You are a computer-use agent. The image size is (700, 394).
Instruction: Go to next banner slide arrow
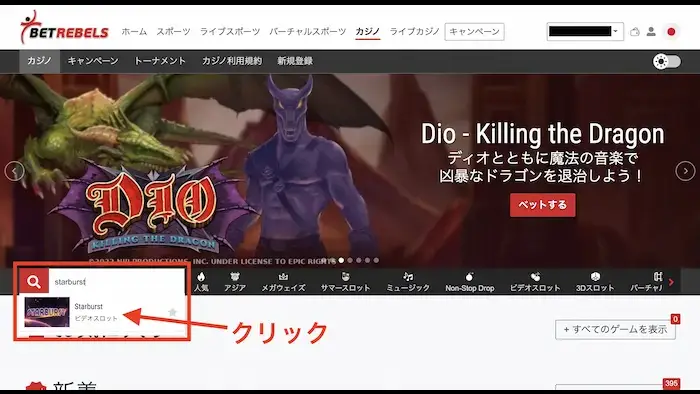pyautogui.click(x=685, y=171)
